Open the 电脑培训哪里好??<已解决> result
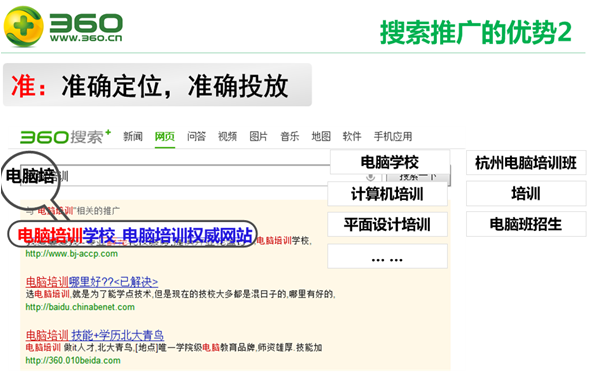Image resolution: width=593 pixels, height=372 pixels. point(92,282)
